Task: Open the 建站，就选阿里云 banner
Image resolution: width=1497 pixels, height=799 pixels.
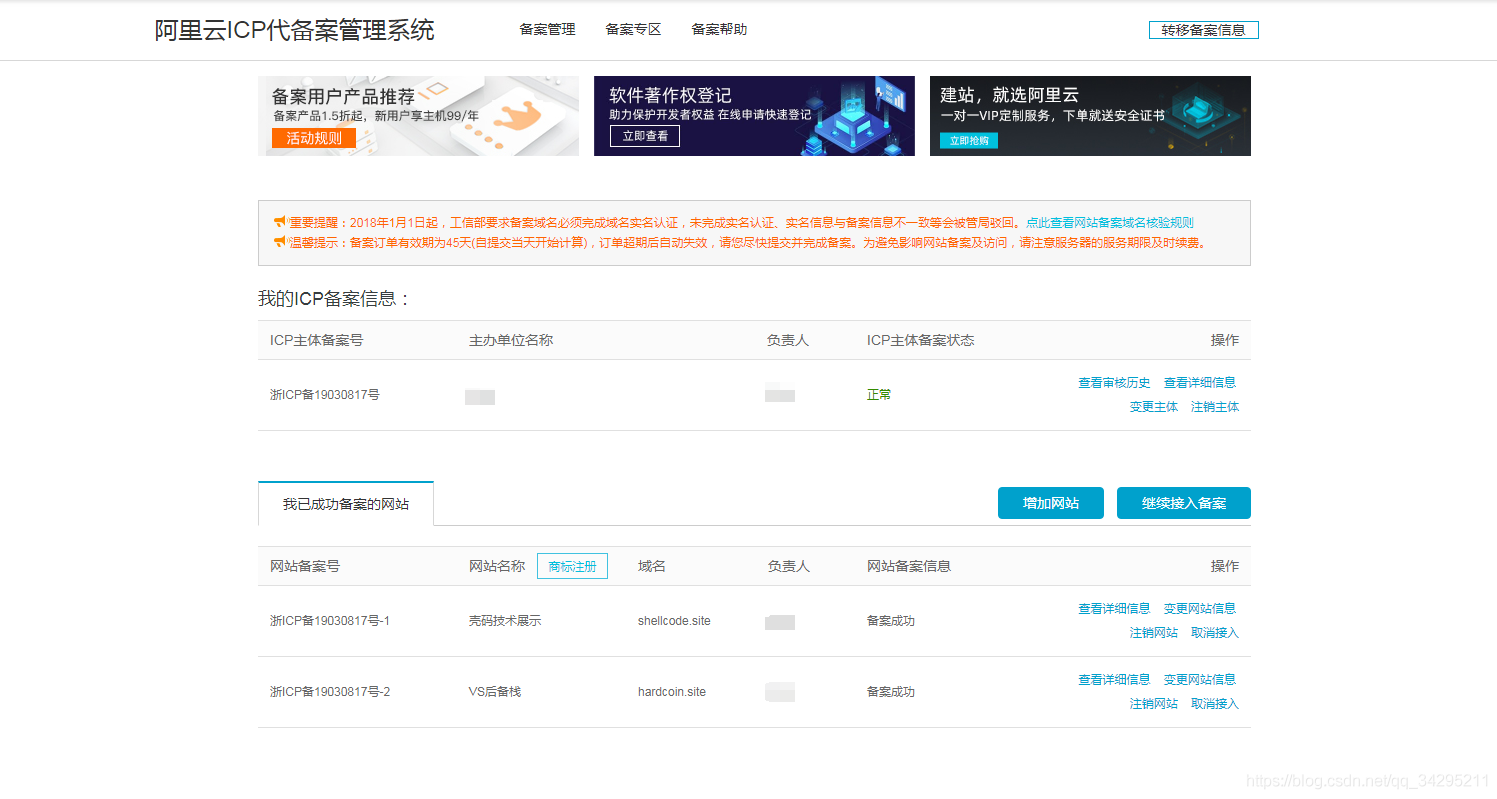Action: [1089, 115]
